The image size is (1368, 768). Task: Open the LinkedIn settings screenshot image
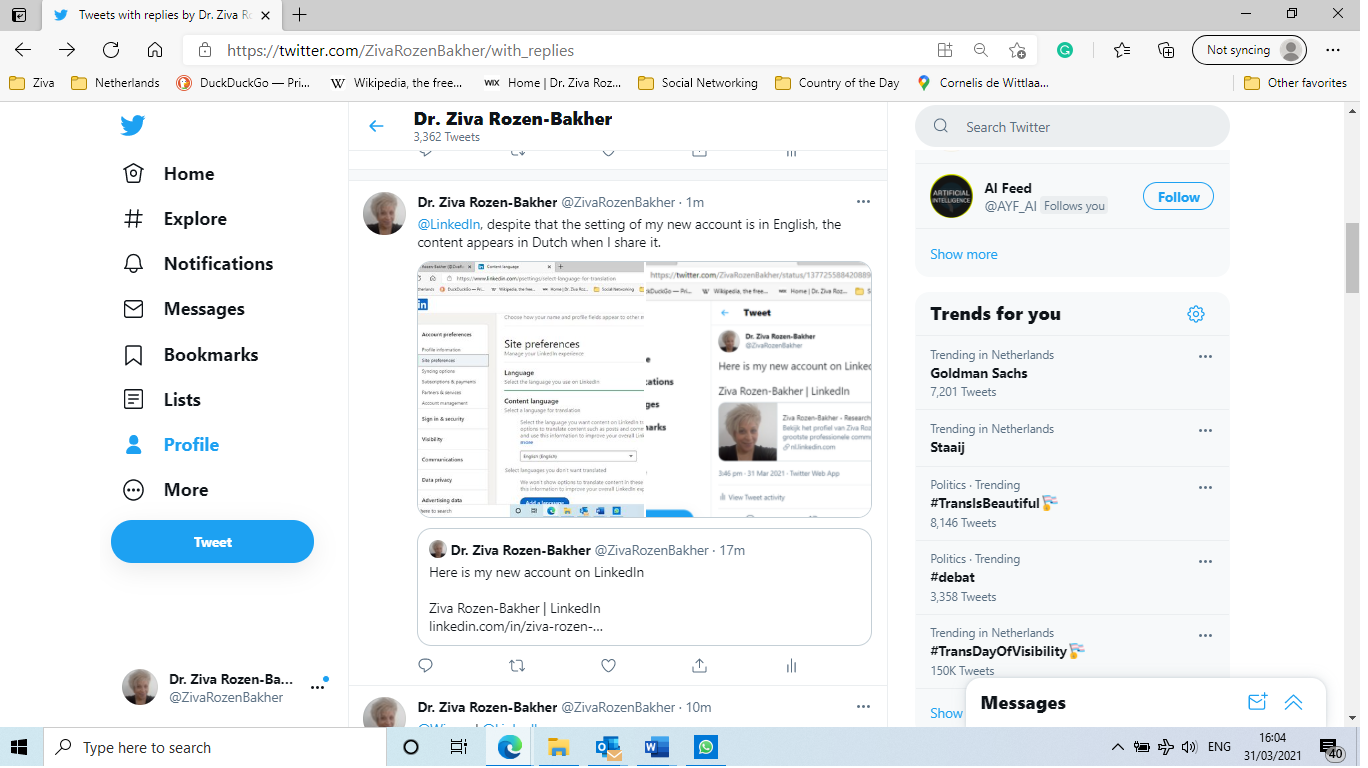[531, 389]
